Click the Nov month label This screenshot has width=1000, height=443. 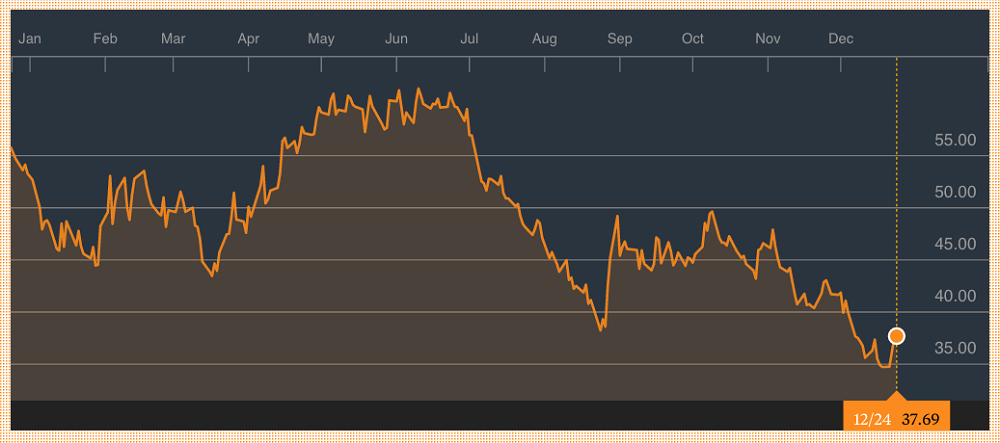coord(768,39)
